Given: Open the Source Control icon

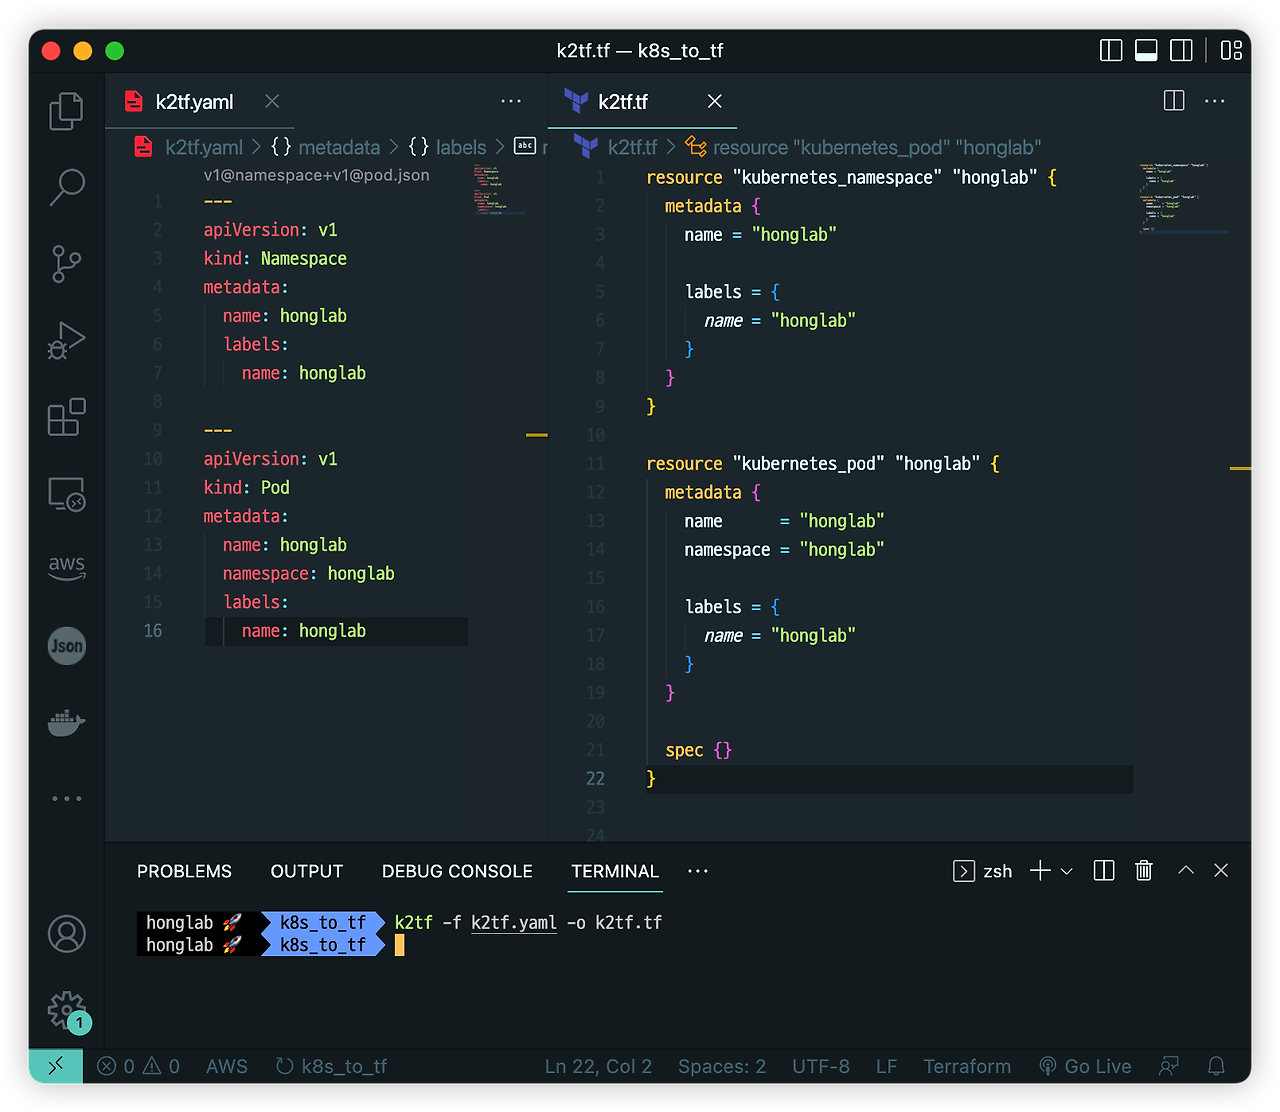Looking at the screenshot, I should pyautogui.click(x=66, y=264).
